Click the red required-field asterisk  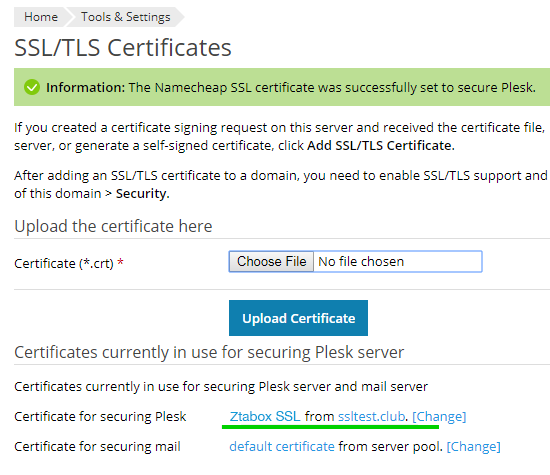tap(120, 262)
